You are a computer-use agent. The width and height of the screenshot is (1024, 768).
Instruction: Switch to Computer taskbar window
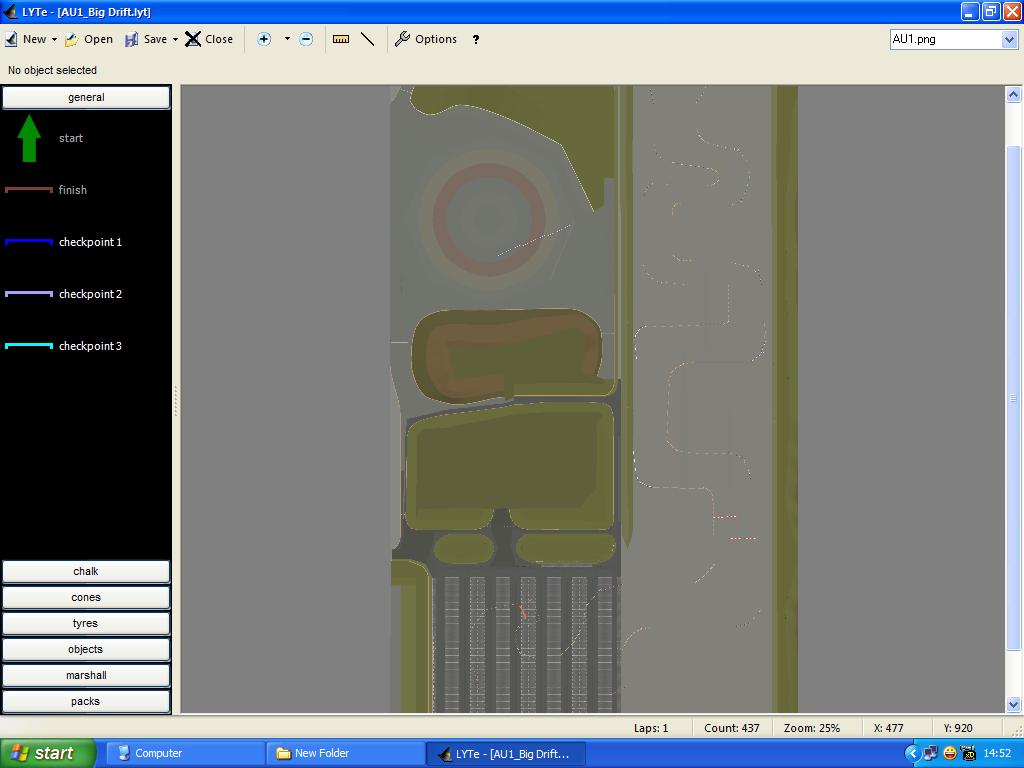[x=185, y=753]
